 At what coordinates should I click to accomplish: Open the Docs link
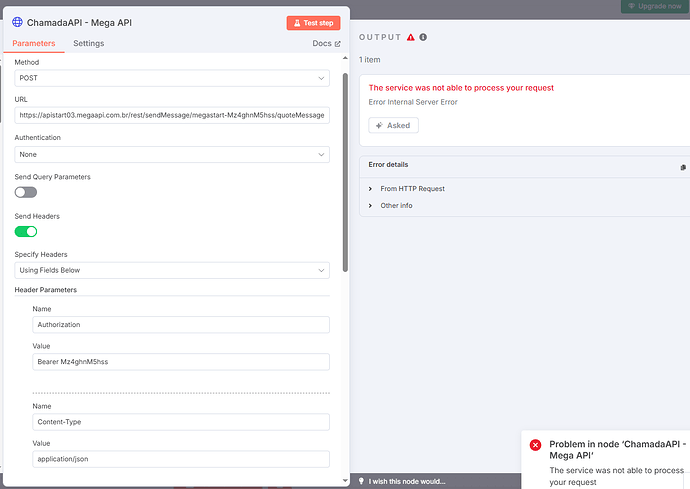click(x=327, y=44)
